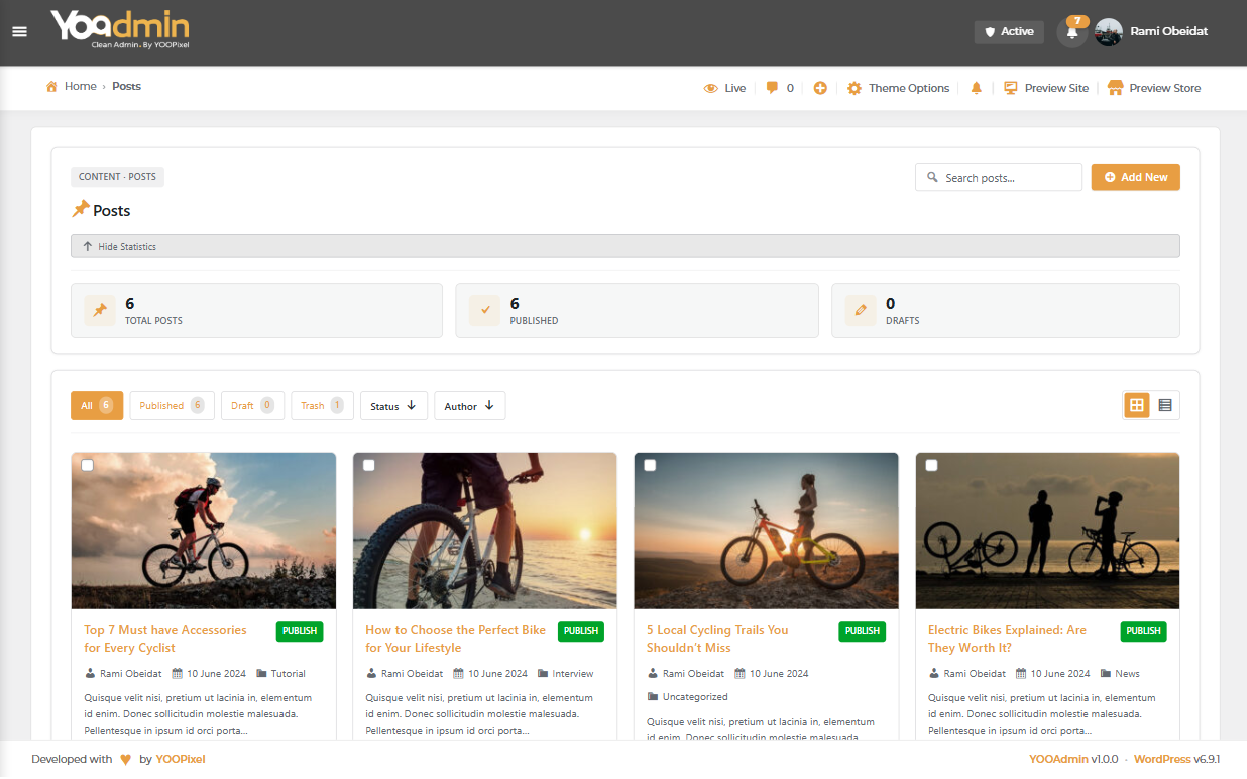
Task: Click the News category label
Action: tap(1127, 674)
